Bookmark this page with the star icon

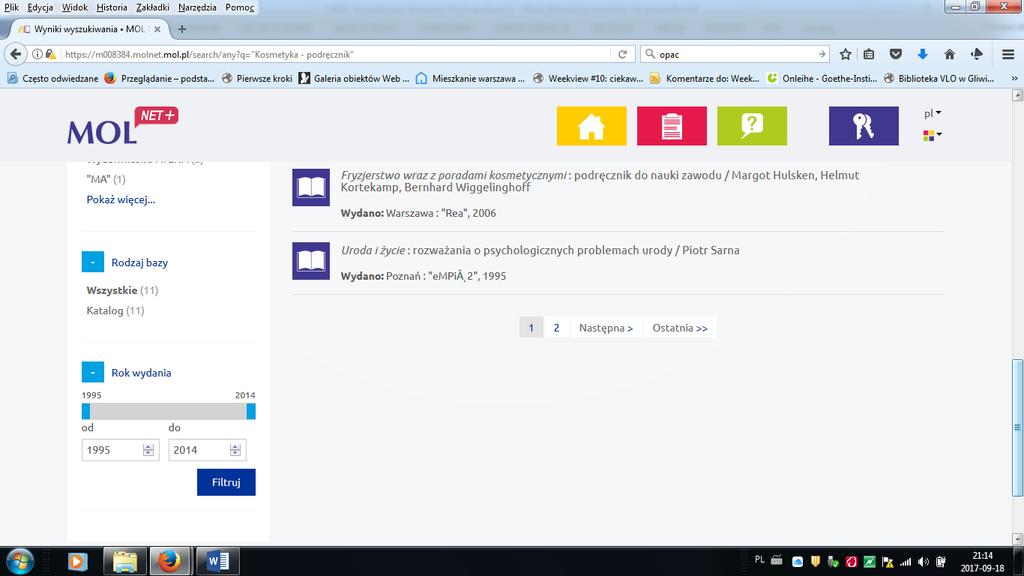click(x=845, y=54)
